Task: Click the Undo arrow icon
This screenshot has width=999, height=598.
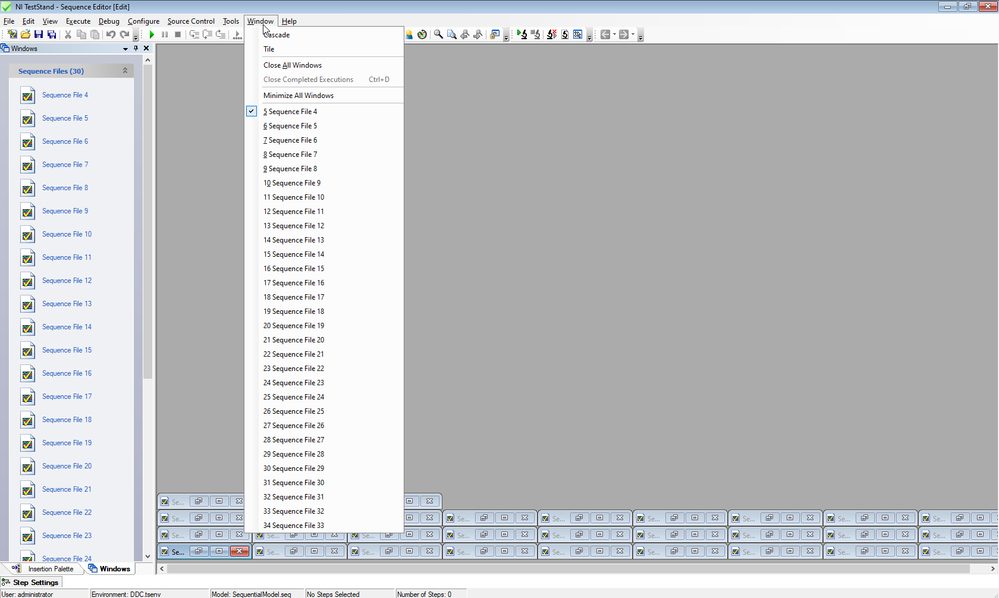Action: click(x=111, y=34)
